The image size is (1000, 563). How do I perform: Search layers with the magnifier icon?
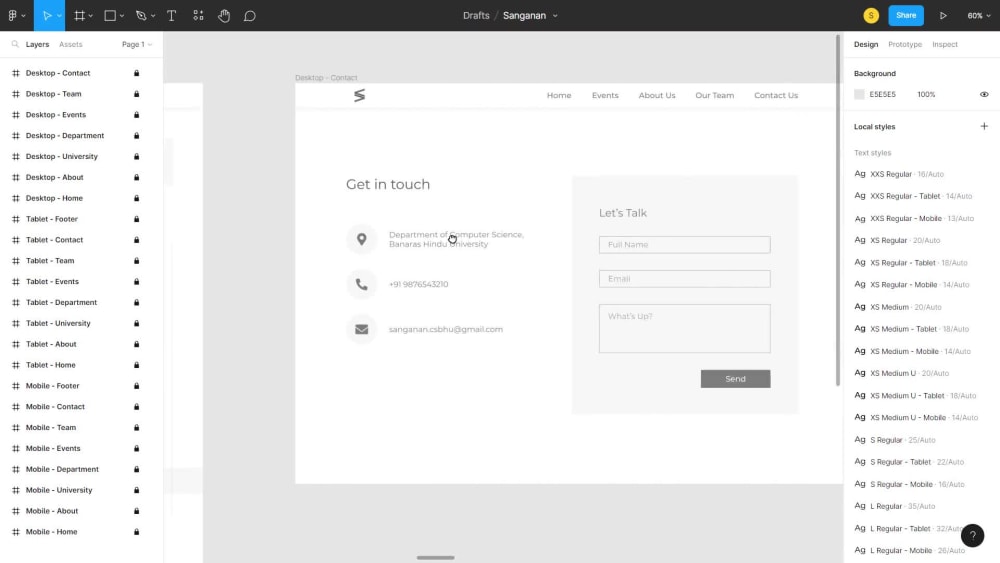pyautogui.click(x=15, y=44)
